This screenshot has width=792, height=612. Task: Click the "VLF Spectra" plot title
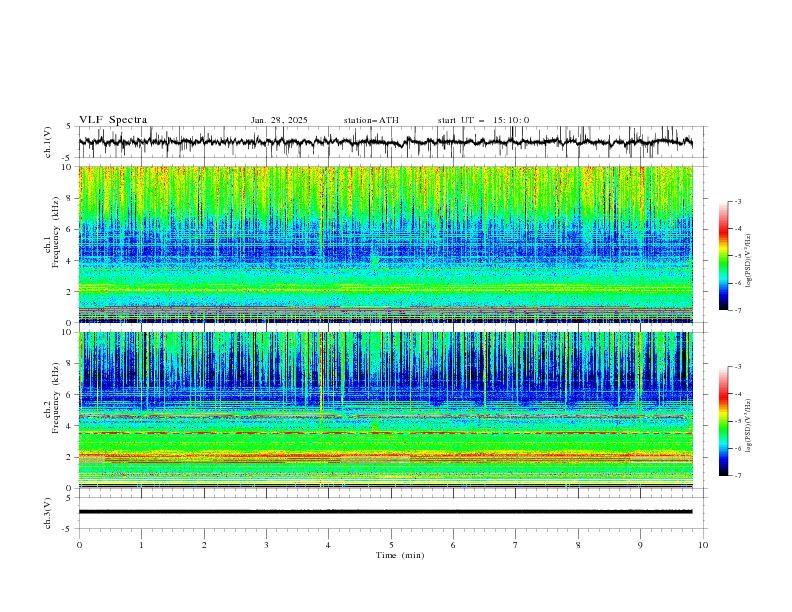tap(113, 120)
